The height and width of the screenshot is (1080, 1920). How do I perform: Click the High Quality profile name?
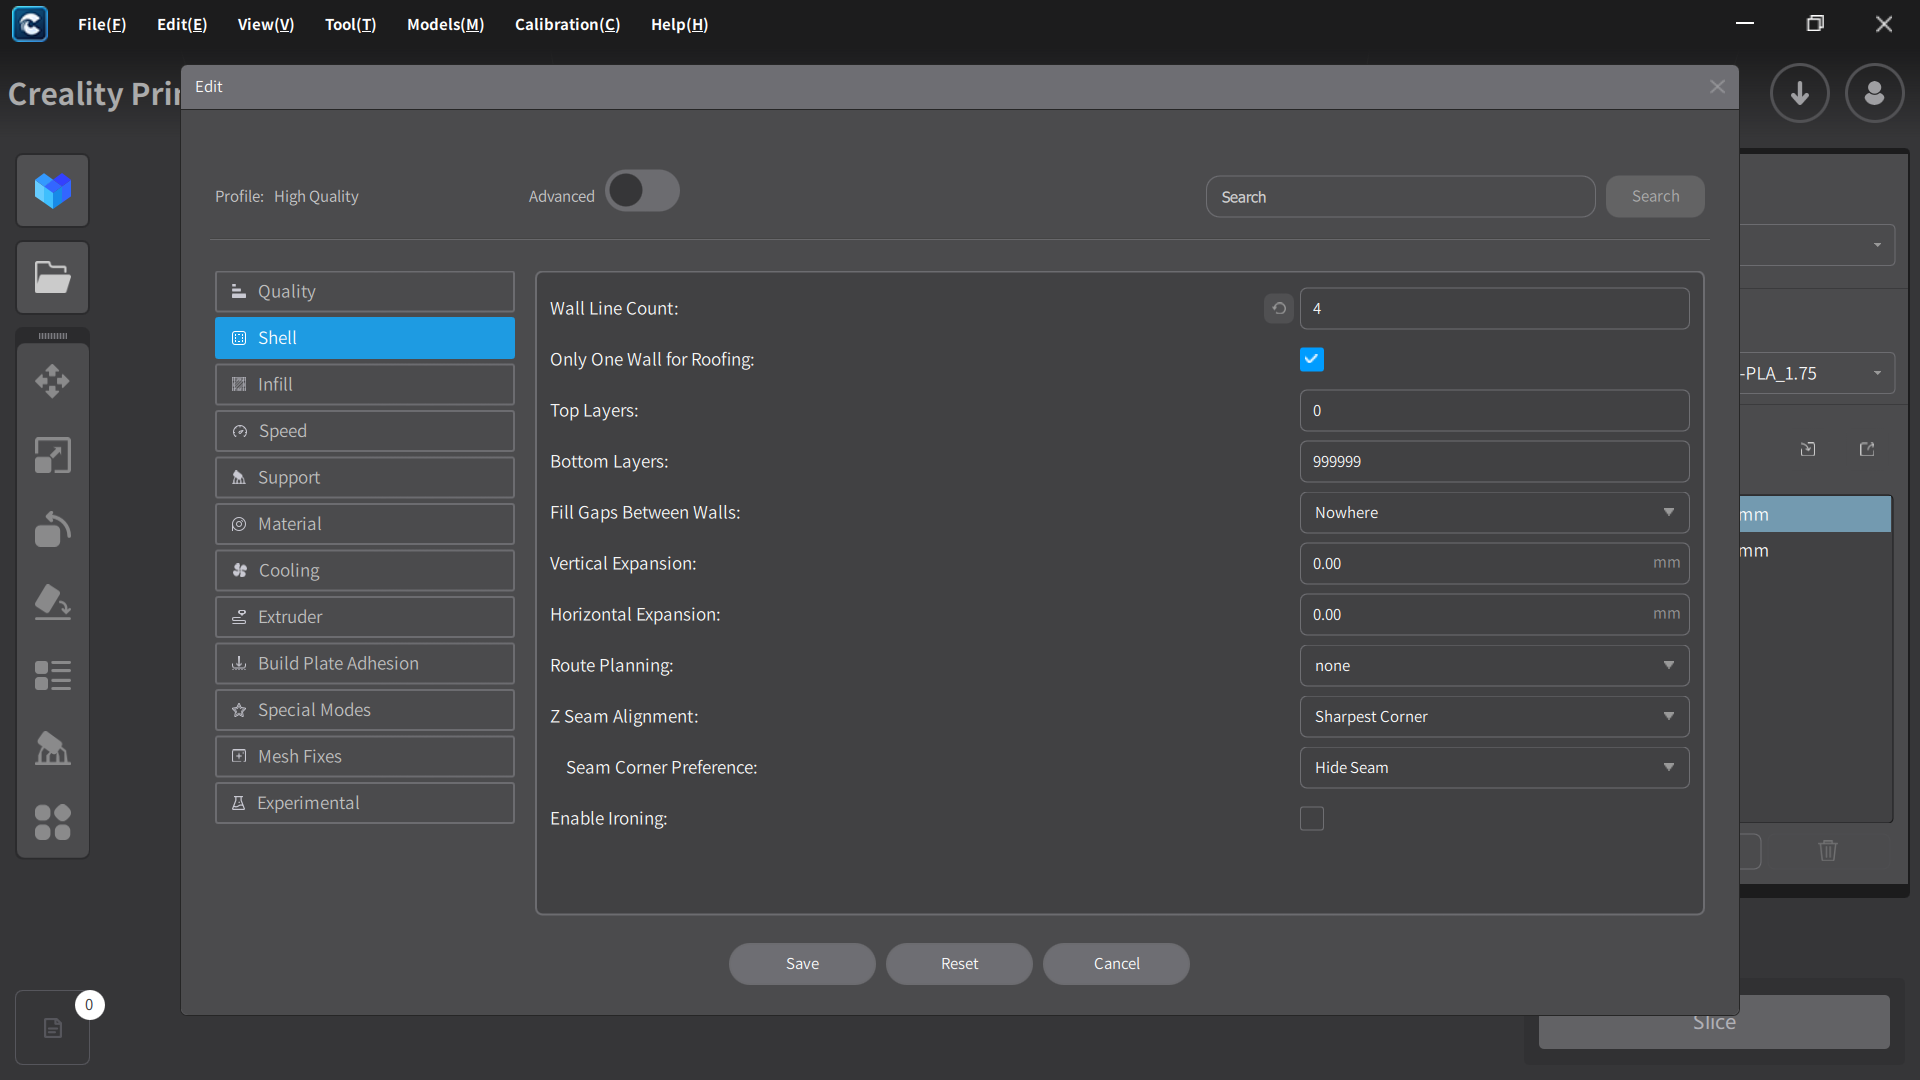[x=316, y=197]
